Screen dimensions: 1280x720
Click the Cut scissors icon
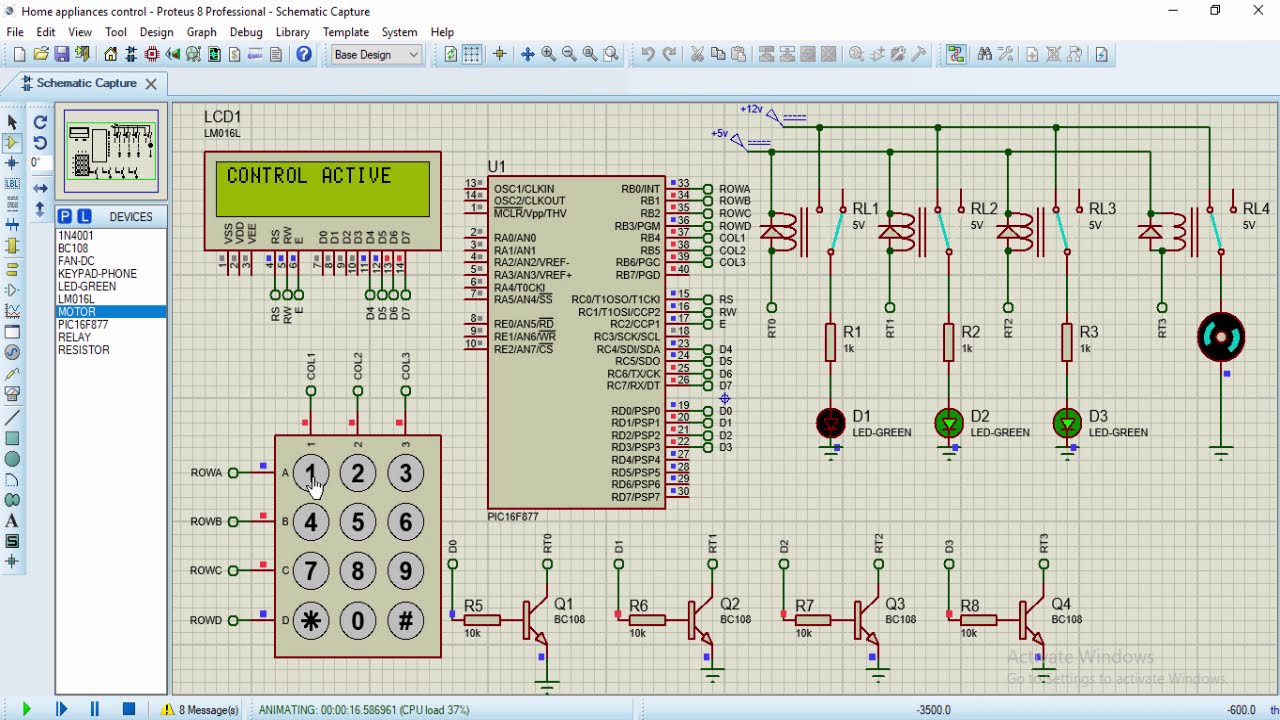697,54
